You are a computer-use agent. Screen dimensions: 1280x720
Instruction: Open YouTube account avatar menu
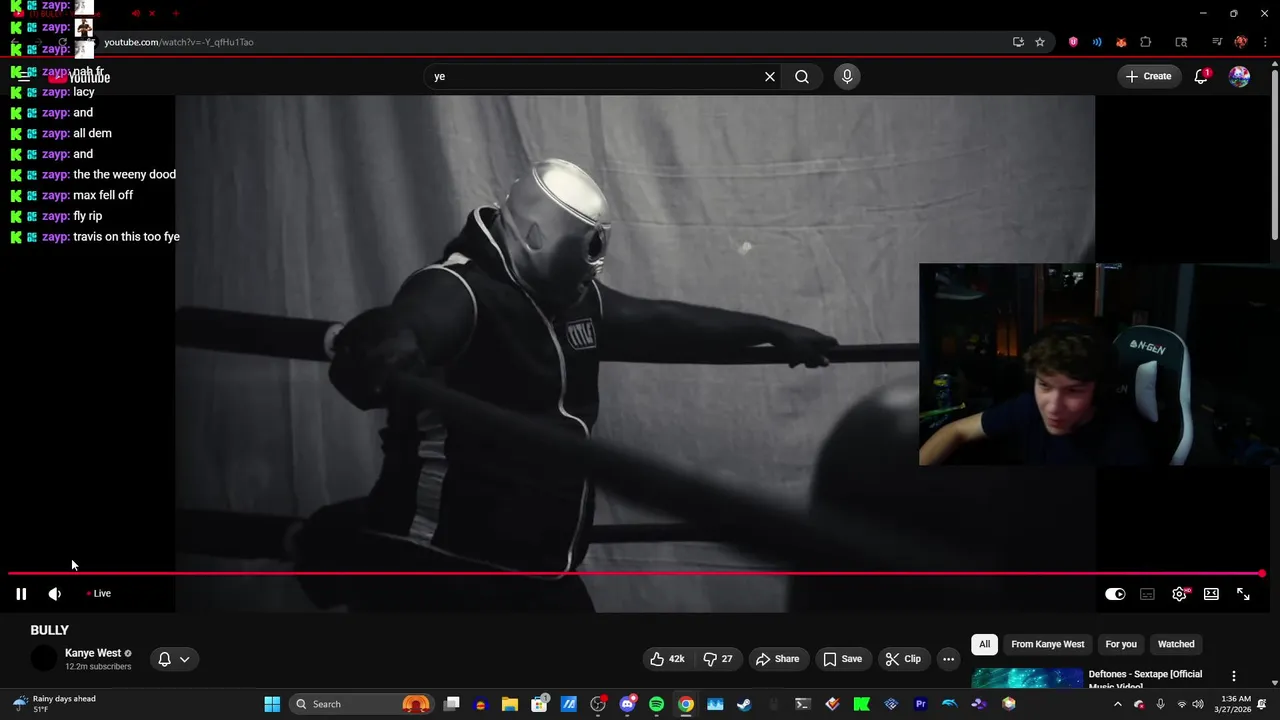pos(1239,76)
